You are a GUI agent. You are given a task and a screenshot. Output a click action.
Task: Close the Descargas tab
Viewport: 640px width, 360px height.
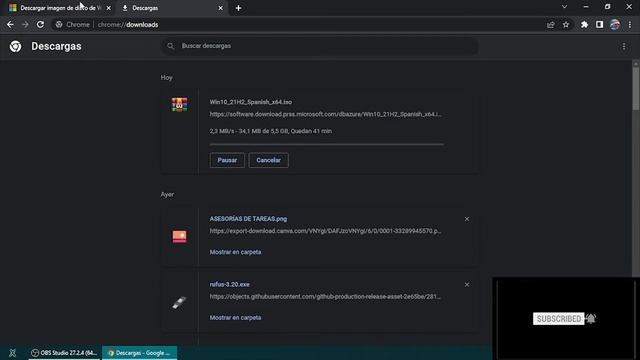(x=220, y=8)
